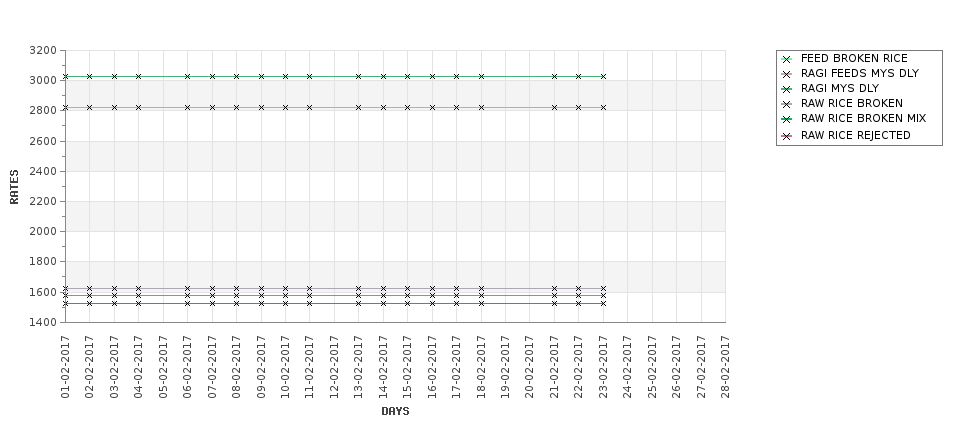
Task: Click the 2800-level line marker at 06-02-2017
Action: point(187,107)
